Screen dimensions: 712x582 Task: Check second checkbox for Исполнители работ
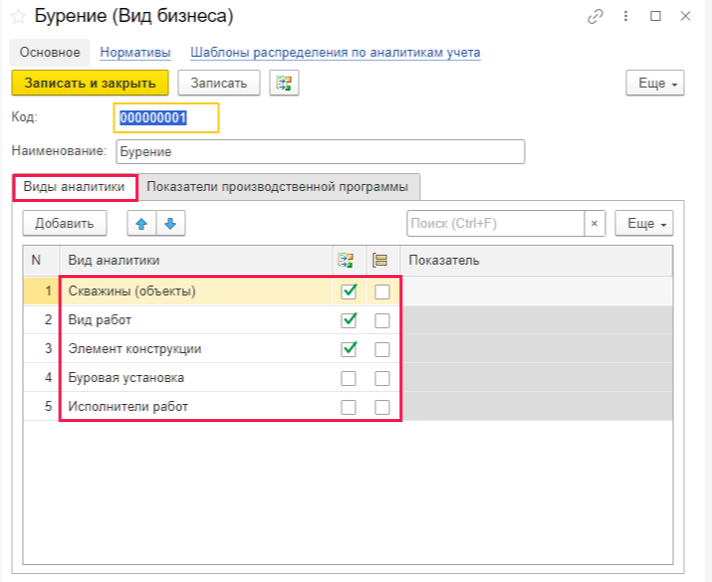[x=382, y=407]
